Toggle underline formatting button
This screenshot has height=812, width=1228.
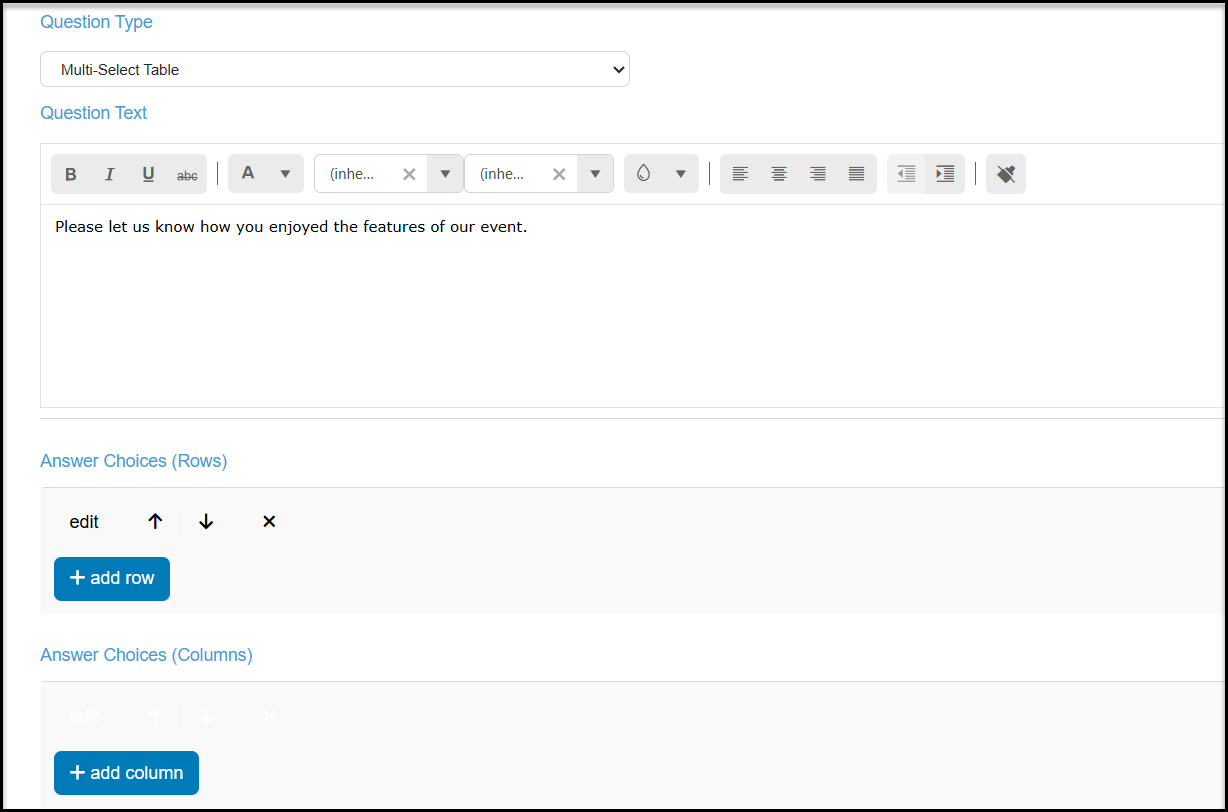coord(148,174)
